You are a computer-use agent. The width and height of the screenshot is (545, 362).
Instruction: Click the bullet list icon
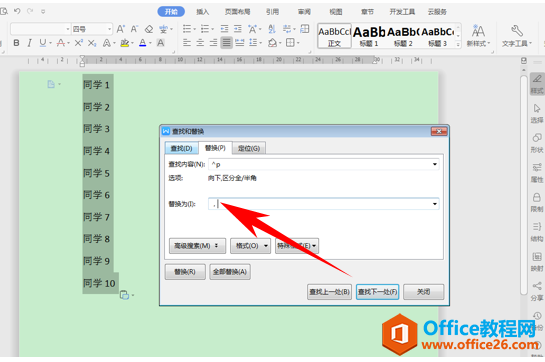click(187, 29)
